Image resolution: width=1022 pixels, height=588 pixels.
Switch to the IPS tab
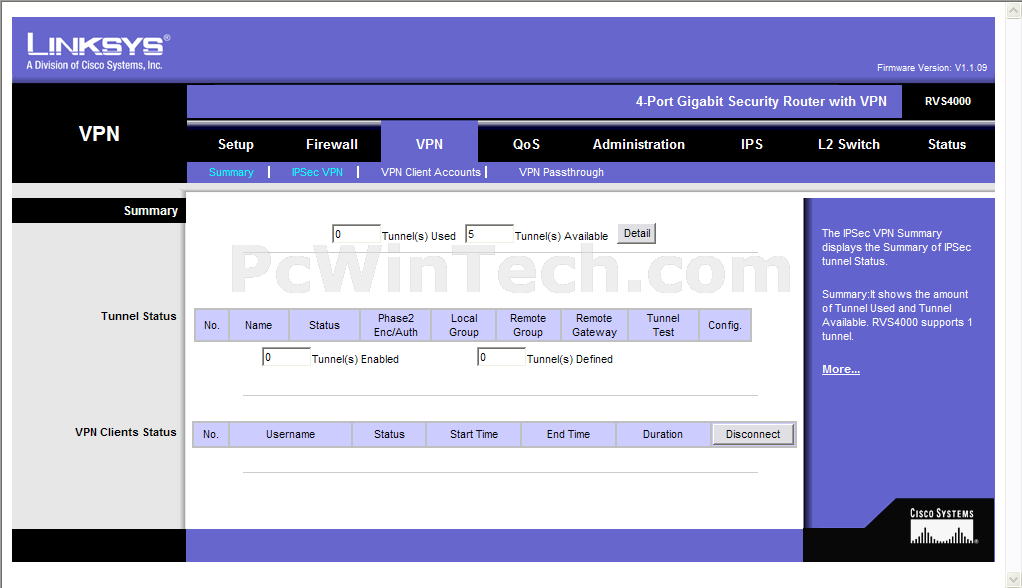pos(752,144)
